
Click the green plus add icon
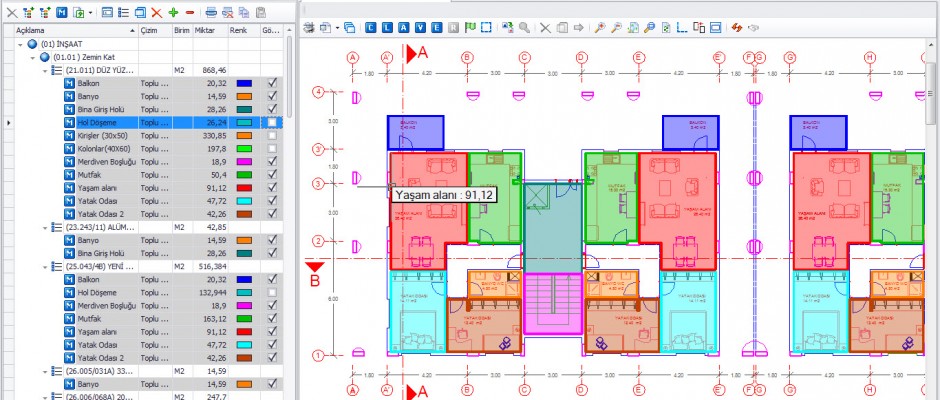click(x=174, y=12)
